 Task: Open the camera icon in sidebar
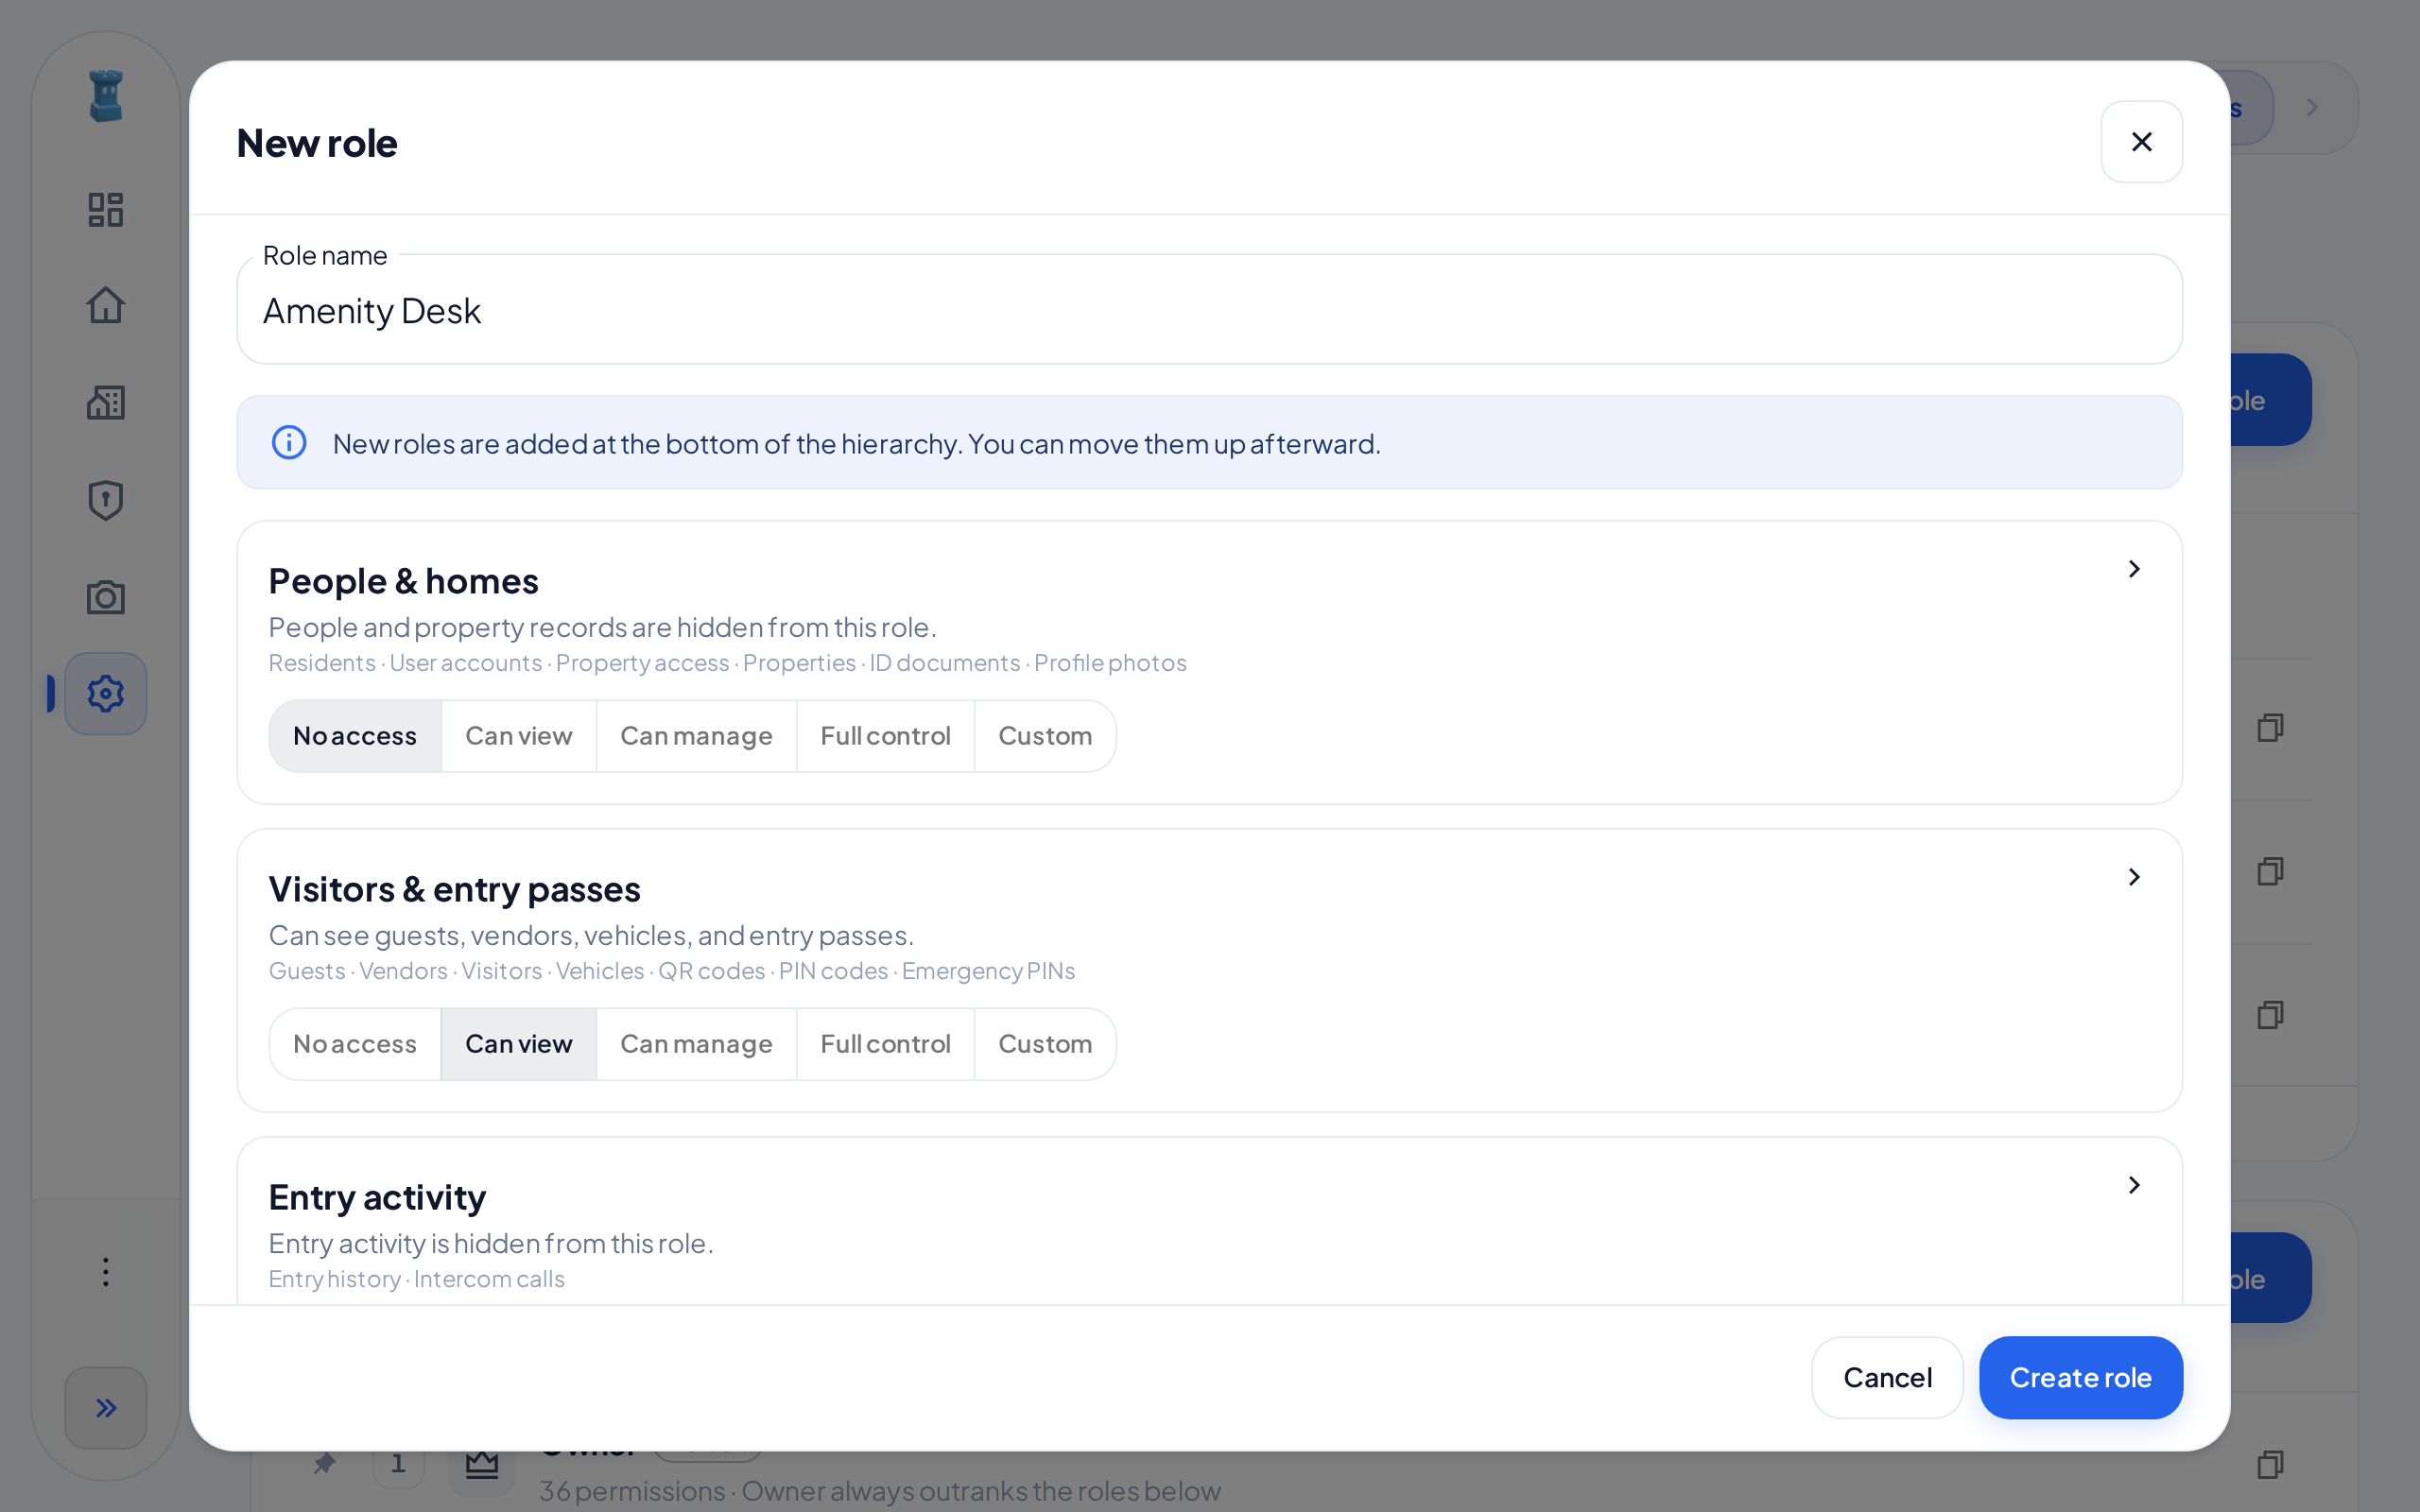click(105, 597)
